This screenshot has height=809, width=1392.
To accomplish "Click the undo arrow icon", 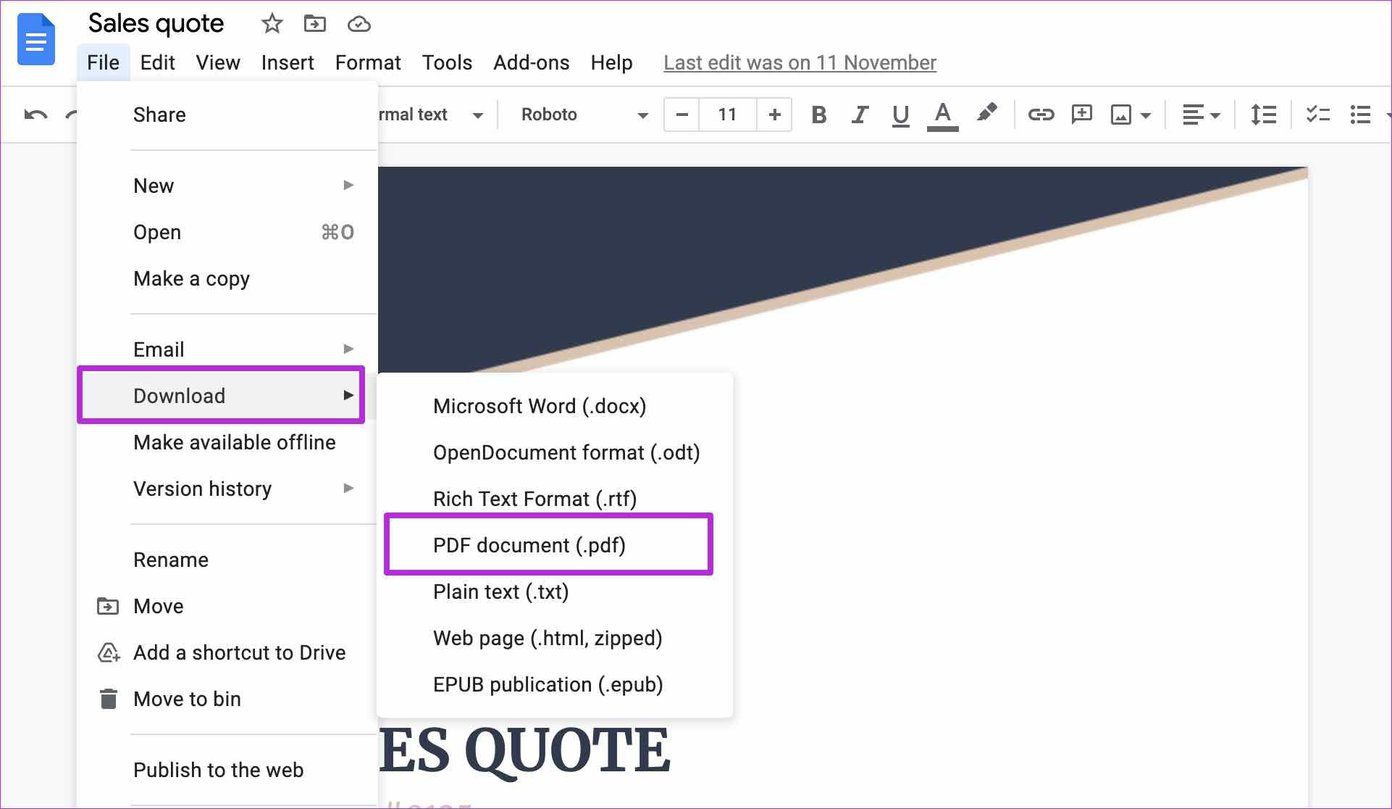I will point(36,115).
